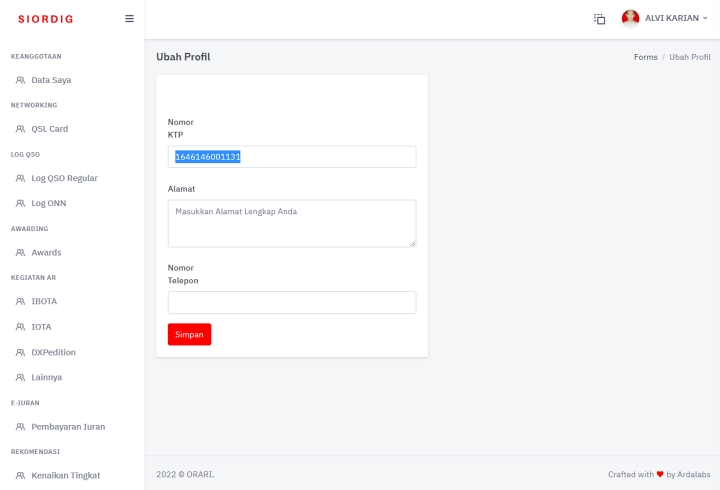Open IOTA menu item
720x490 pixels.
click(41, 327)
